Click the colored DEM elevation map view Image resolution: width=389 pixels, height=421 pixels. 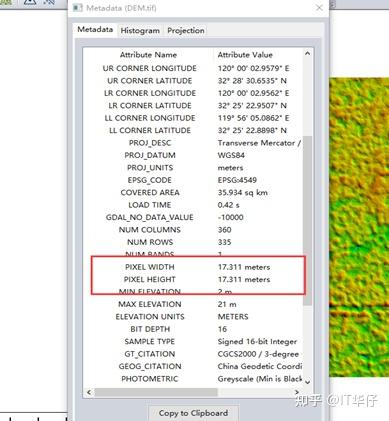(359, 227)
